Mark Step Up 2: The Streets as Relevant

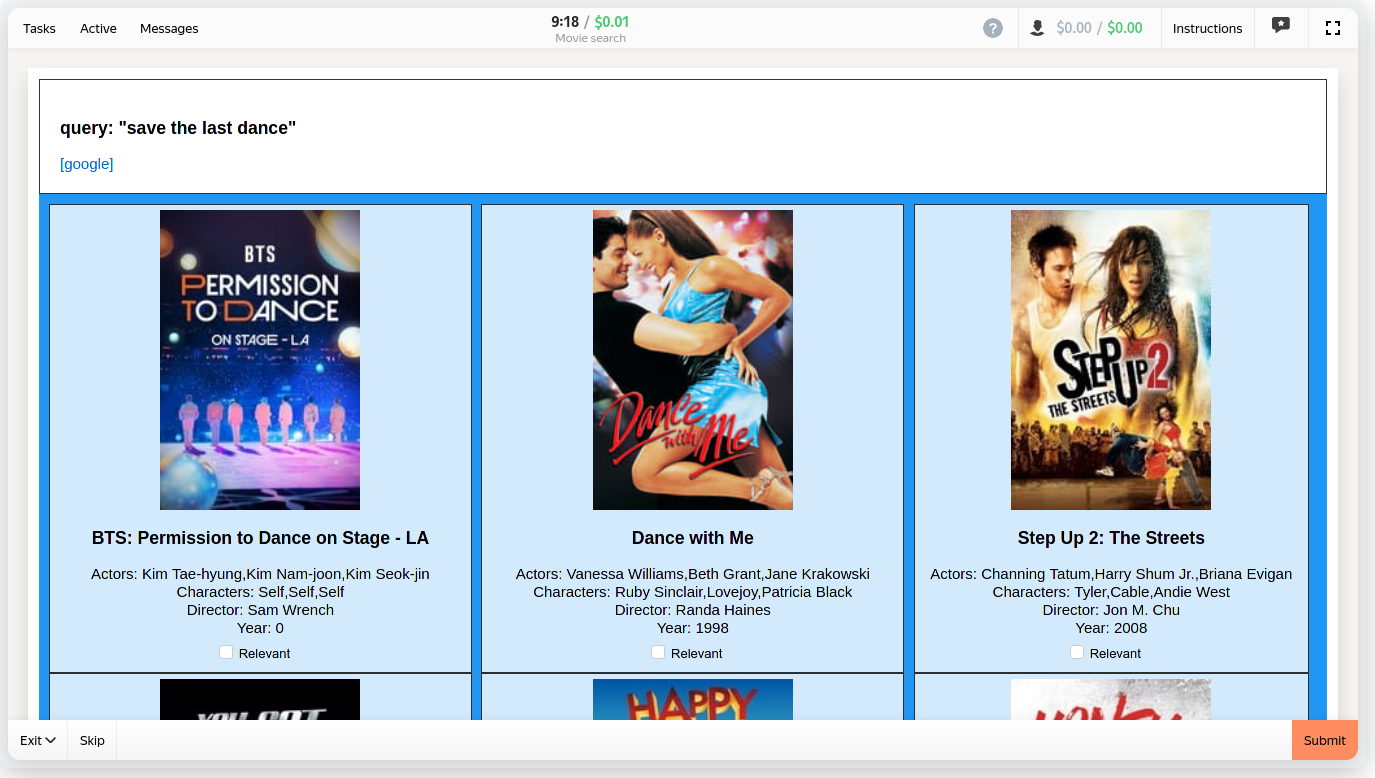(x=1077, y=652)
